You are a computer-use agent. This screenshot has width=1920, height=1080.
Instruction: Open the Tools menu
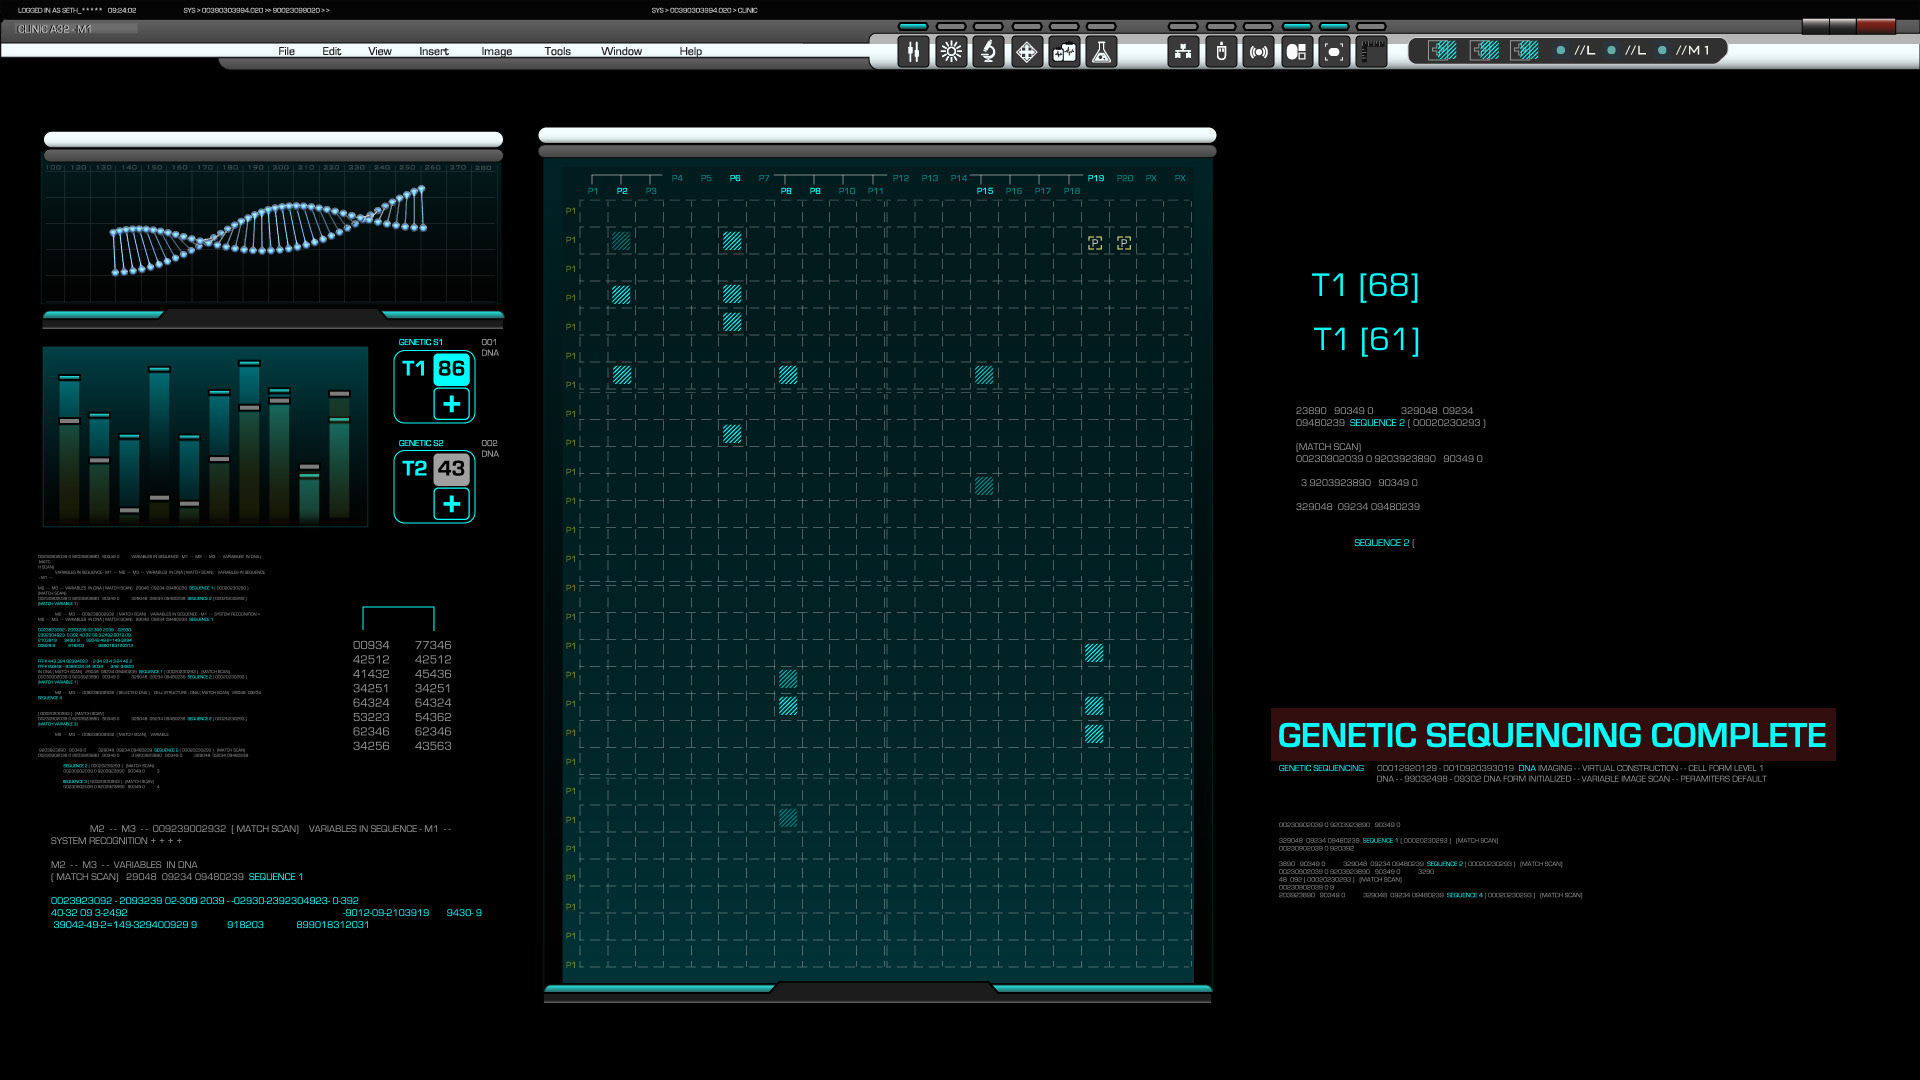coord(557,51)
